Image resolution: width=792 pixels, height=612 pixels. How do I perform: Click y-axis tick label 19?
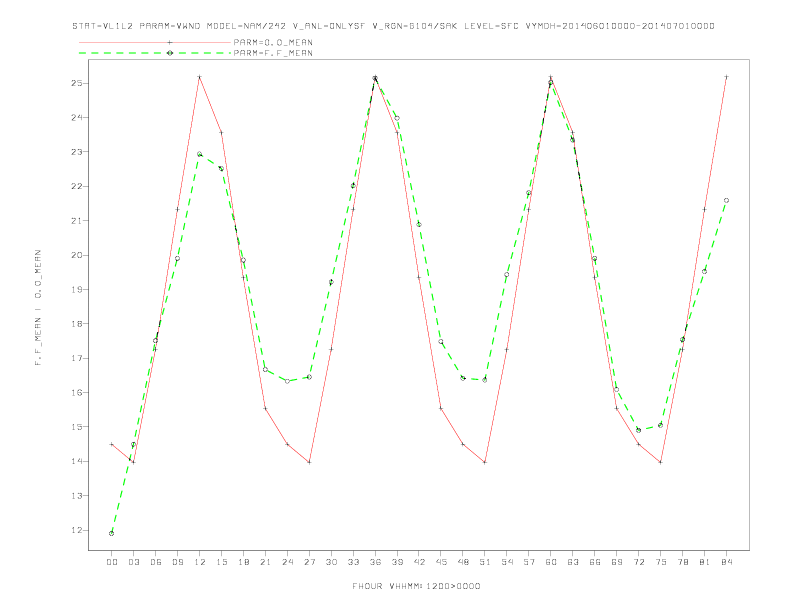coord(76,289)
